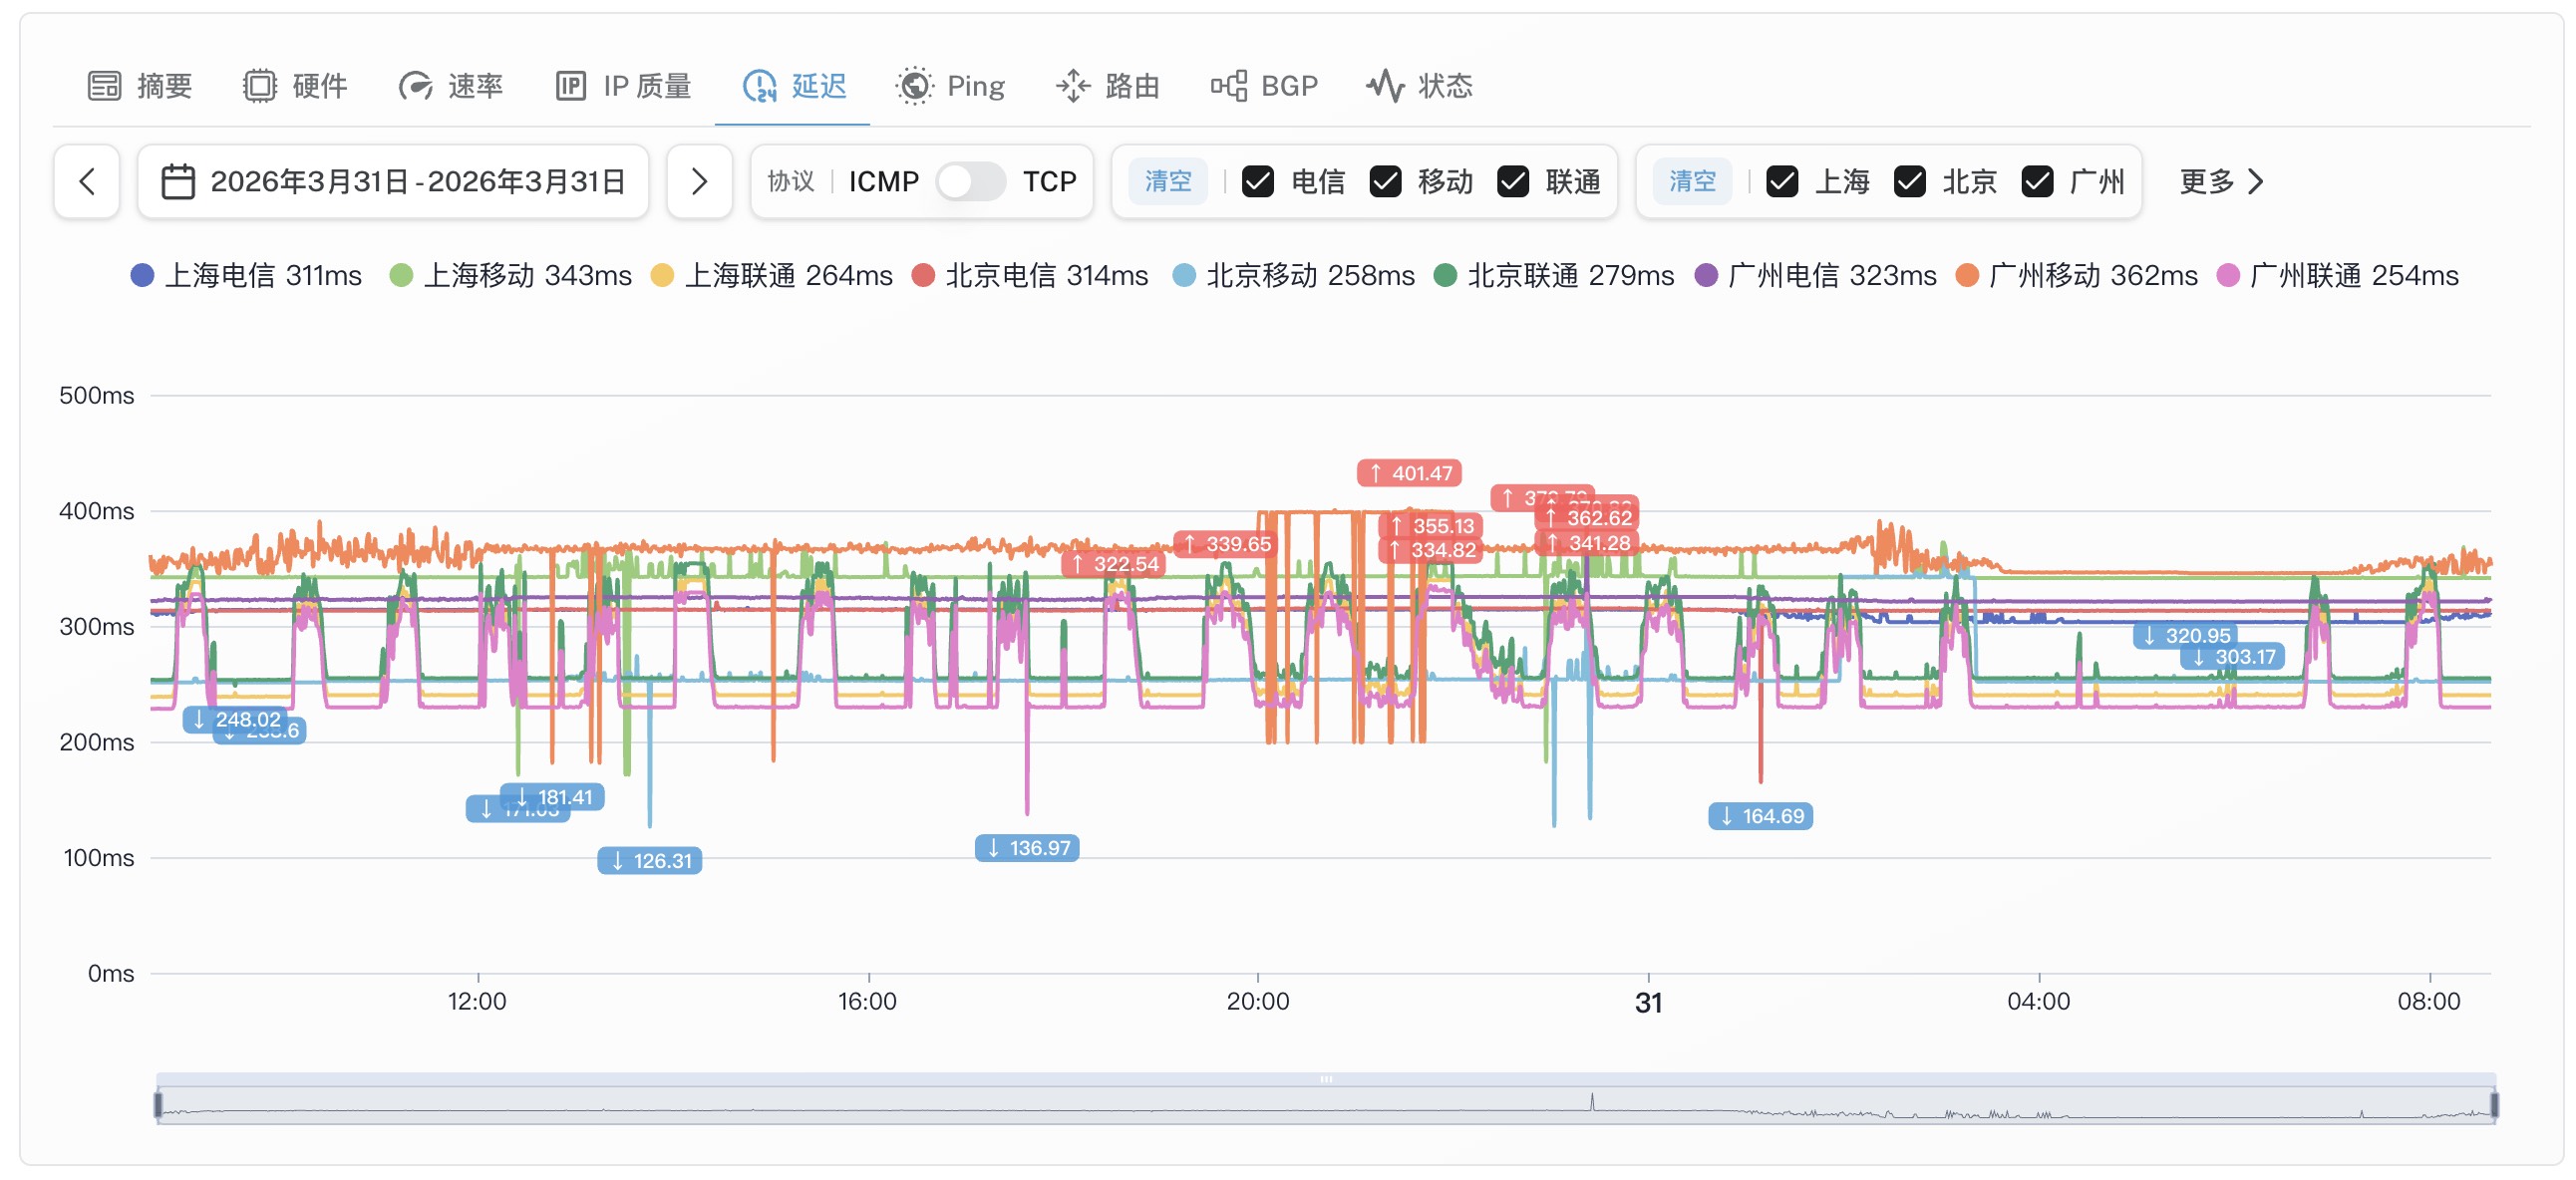2576x1180 pixels.
Task: Go to the next date with right chevron
Action: tap(700, 182)
